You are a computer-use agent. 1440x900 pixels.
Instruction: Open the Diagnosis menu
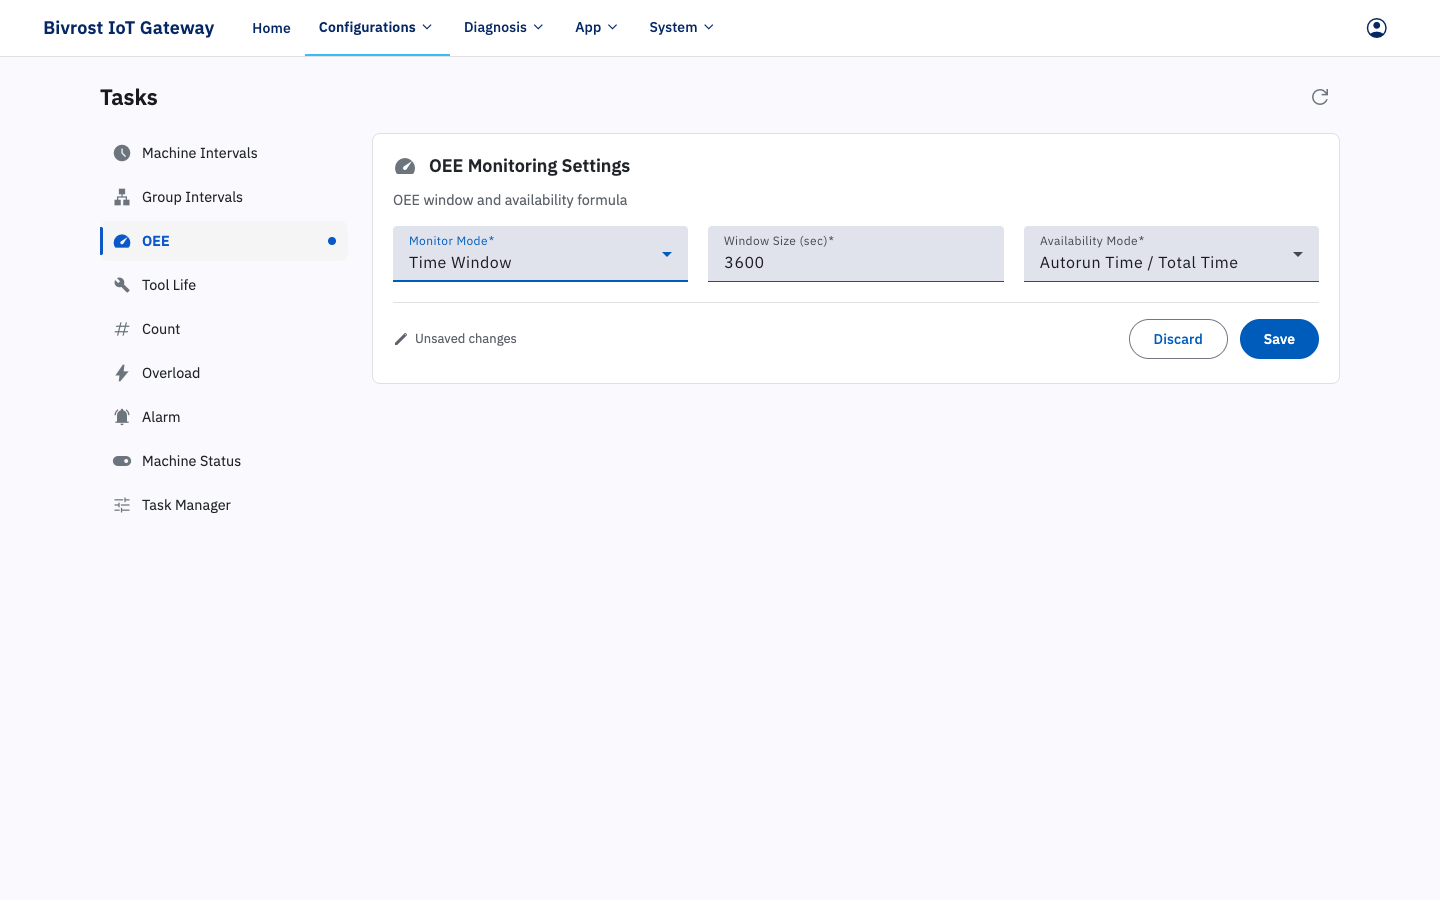coord(504,27)
